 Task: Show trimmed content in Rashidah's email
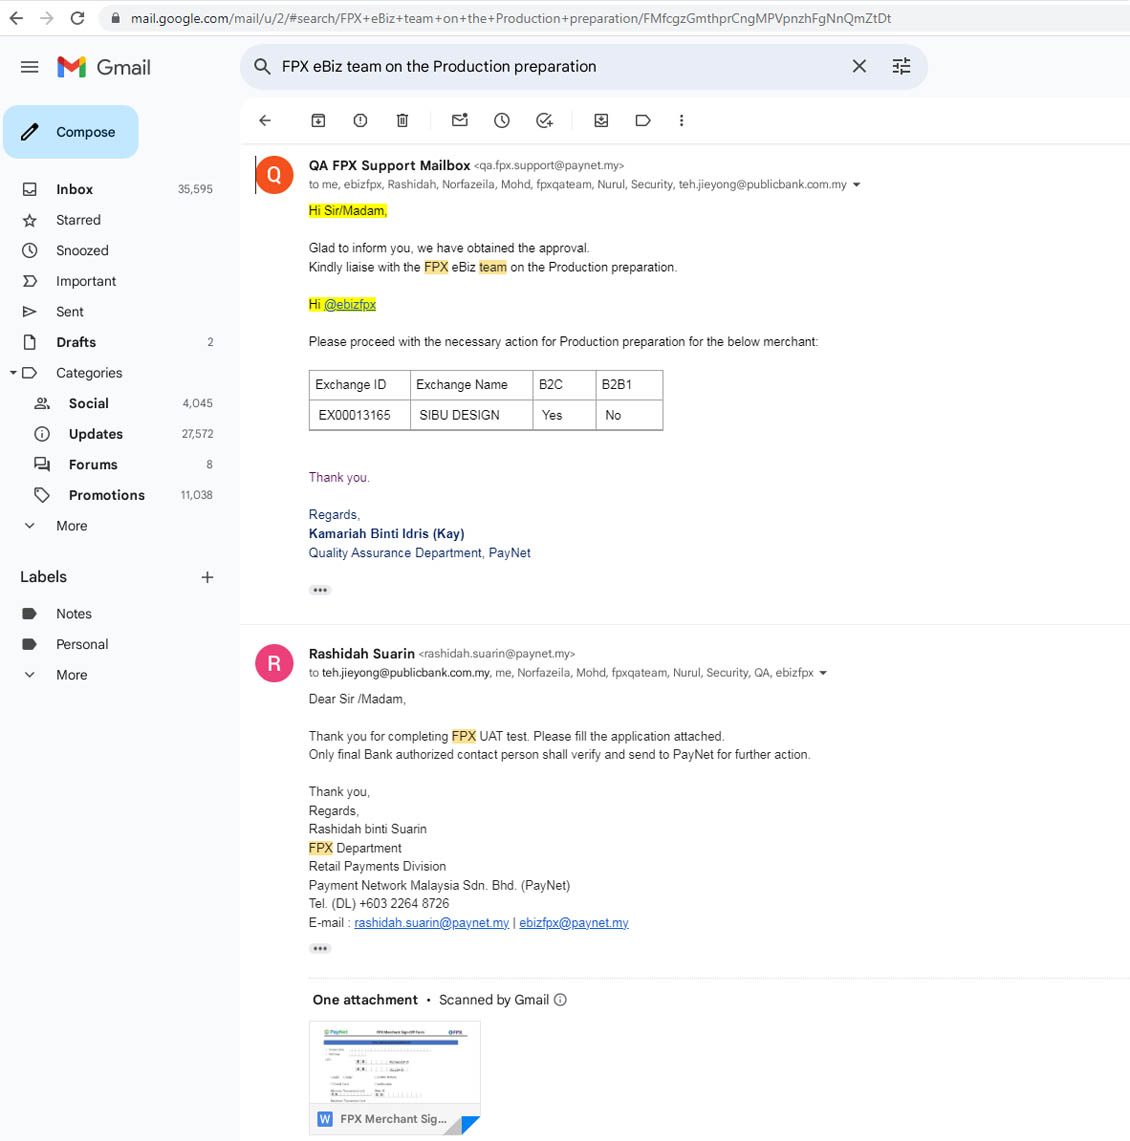(320, 948)
